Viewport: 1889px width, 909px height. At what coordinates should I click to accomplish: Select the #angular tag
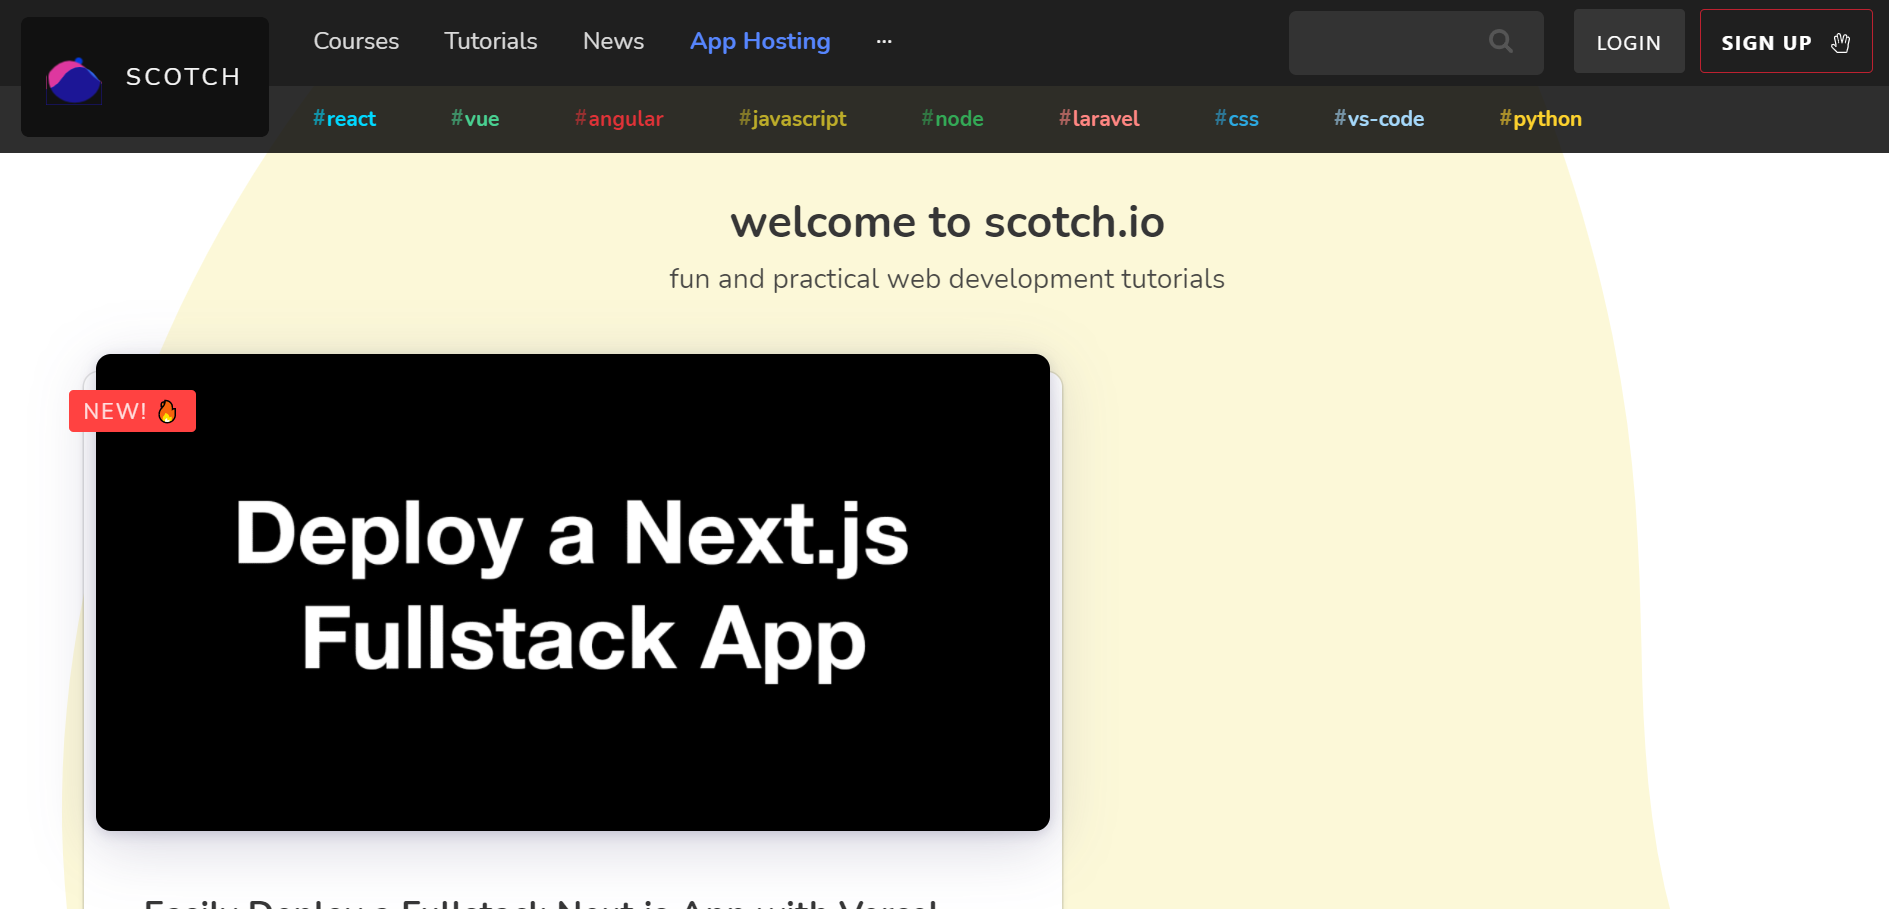click(619, 118)
